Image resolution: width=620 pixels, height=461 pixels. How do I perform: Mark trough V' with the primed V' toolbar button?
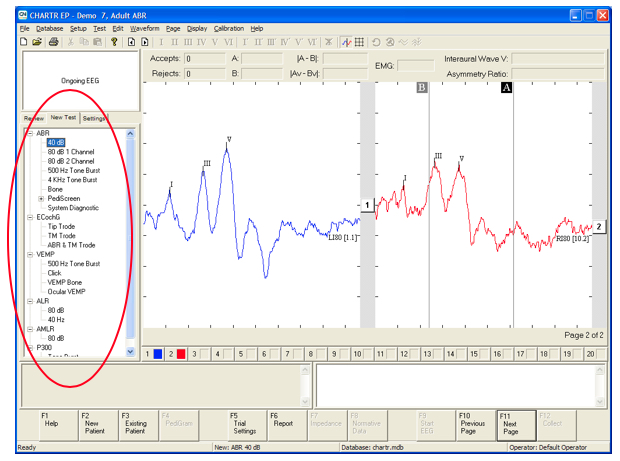pos(299,42)
